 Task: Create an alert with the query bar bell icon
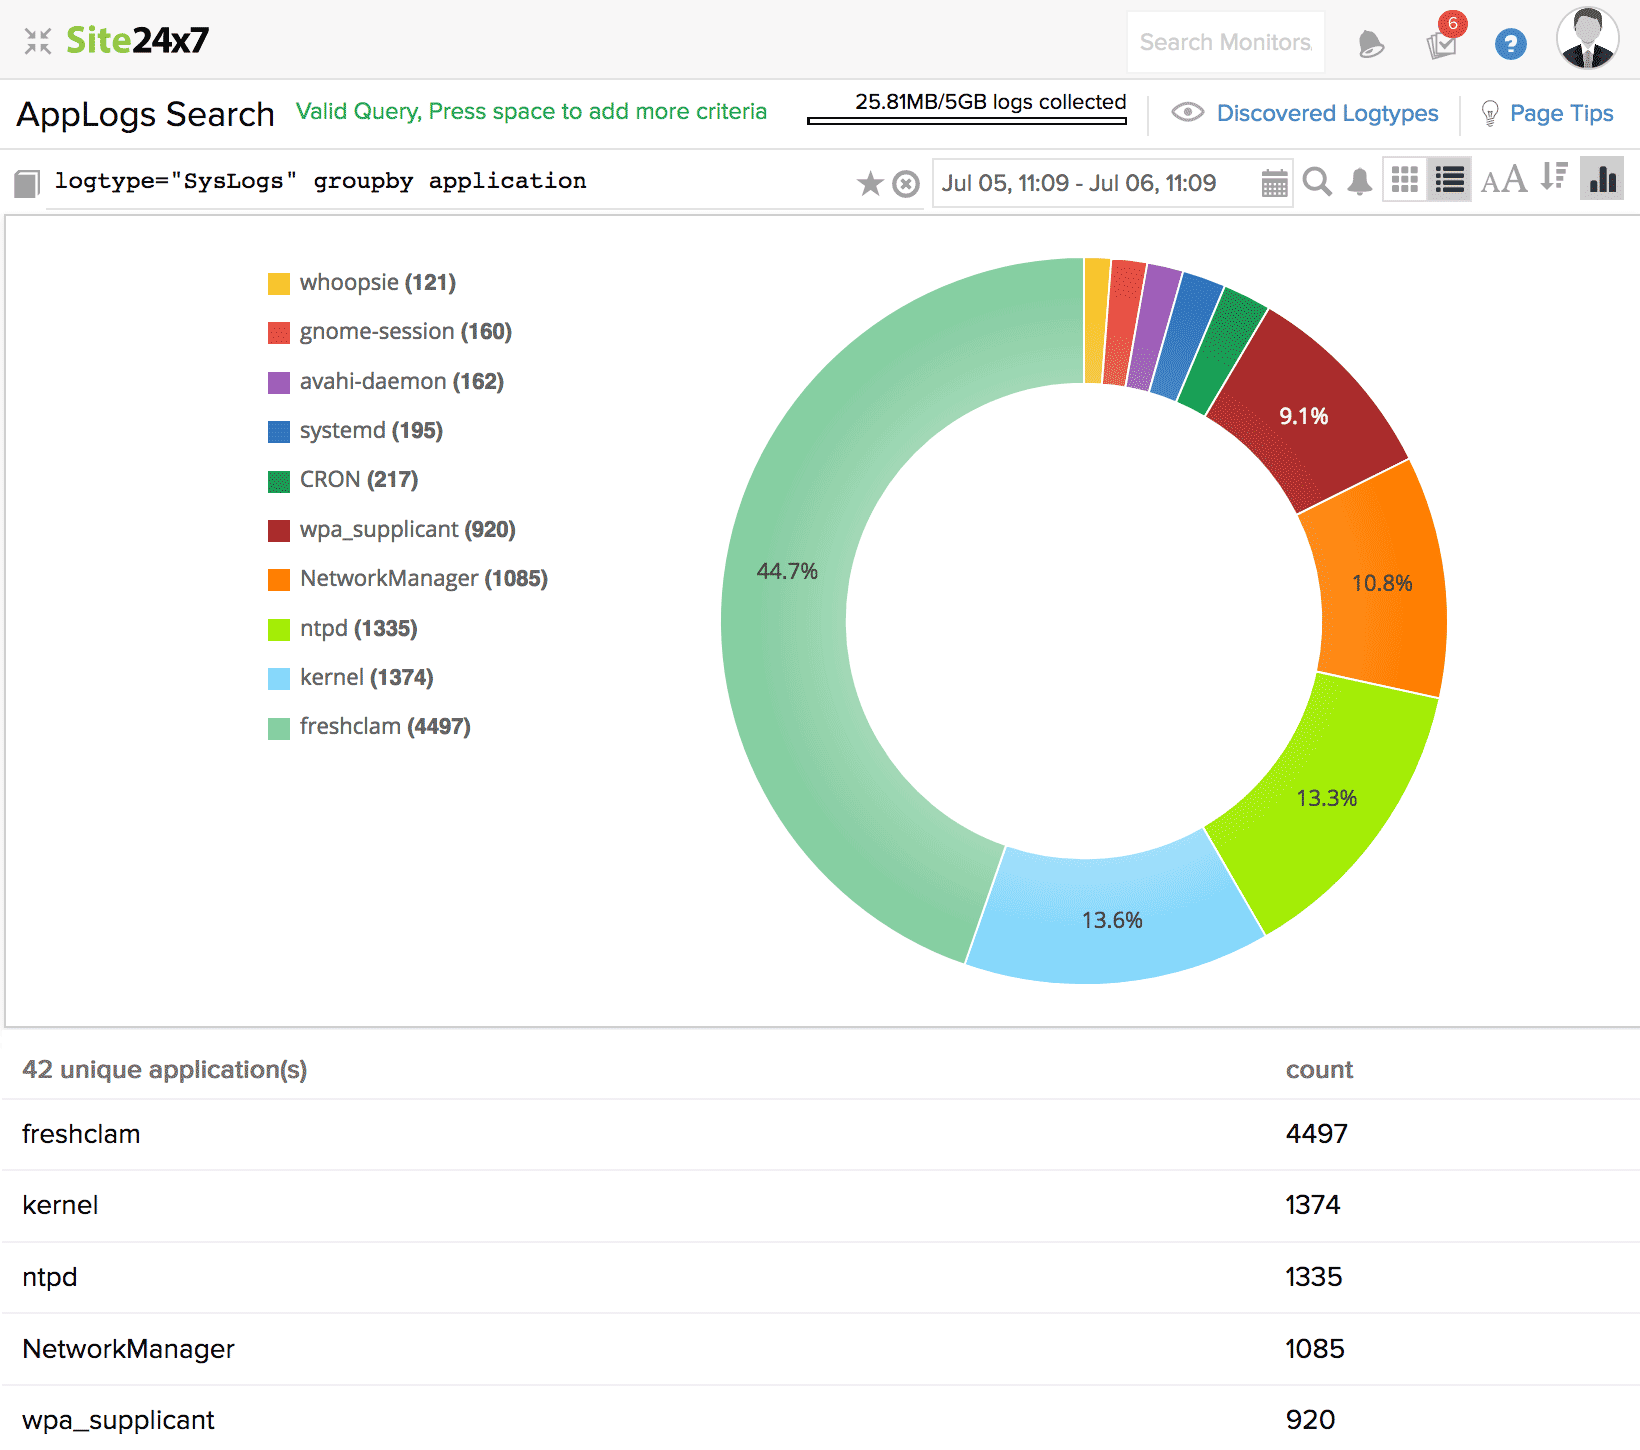1359,182
